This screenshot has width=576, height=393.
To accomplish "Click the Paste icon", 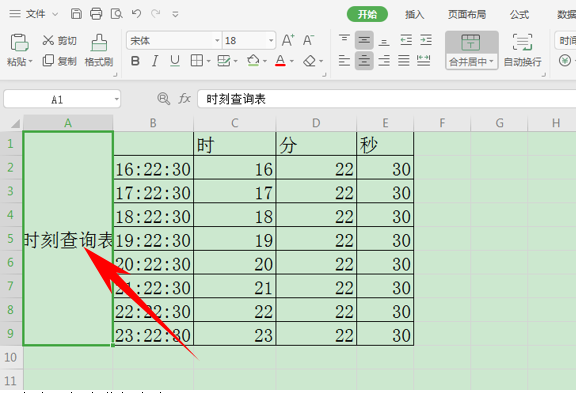I will pos(19,42).
